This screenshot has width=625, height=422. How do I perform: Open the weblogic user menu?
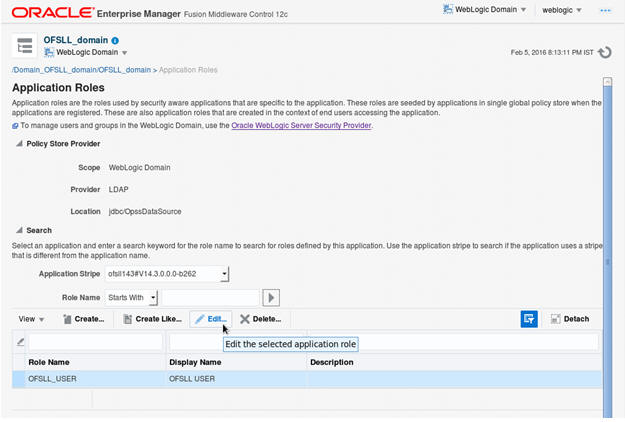pos(562,10)
